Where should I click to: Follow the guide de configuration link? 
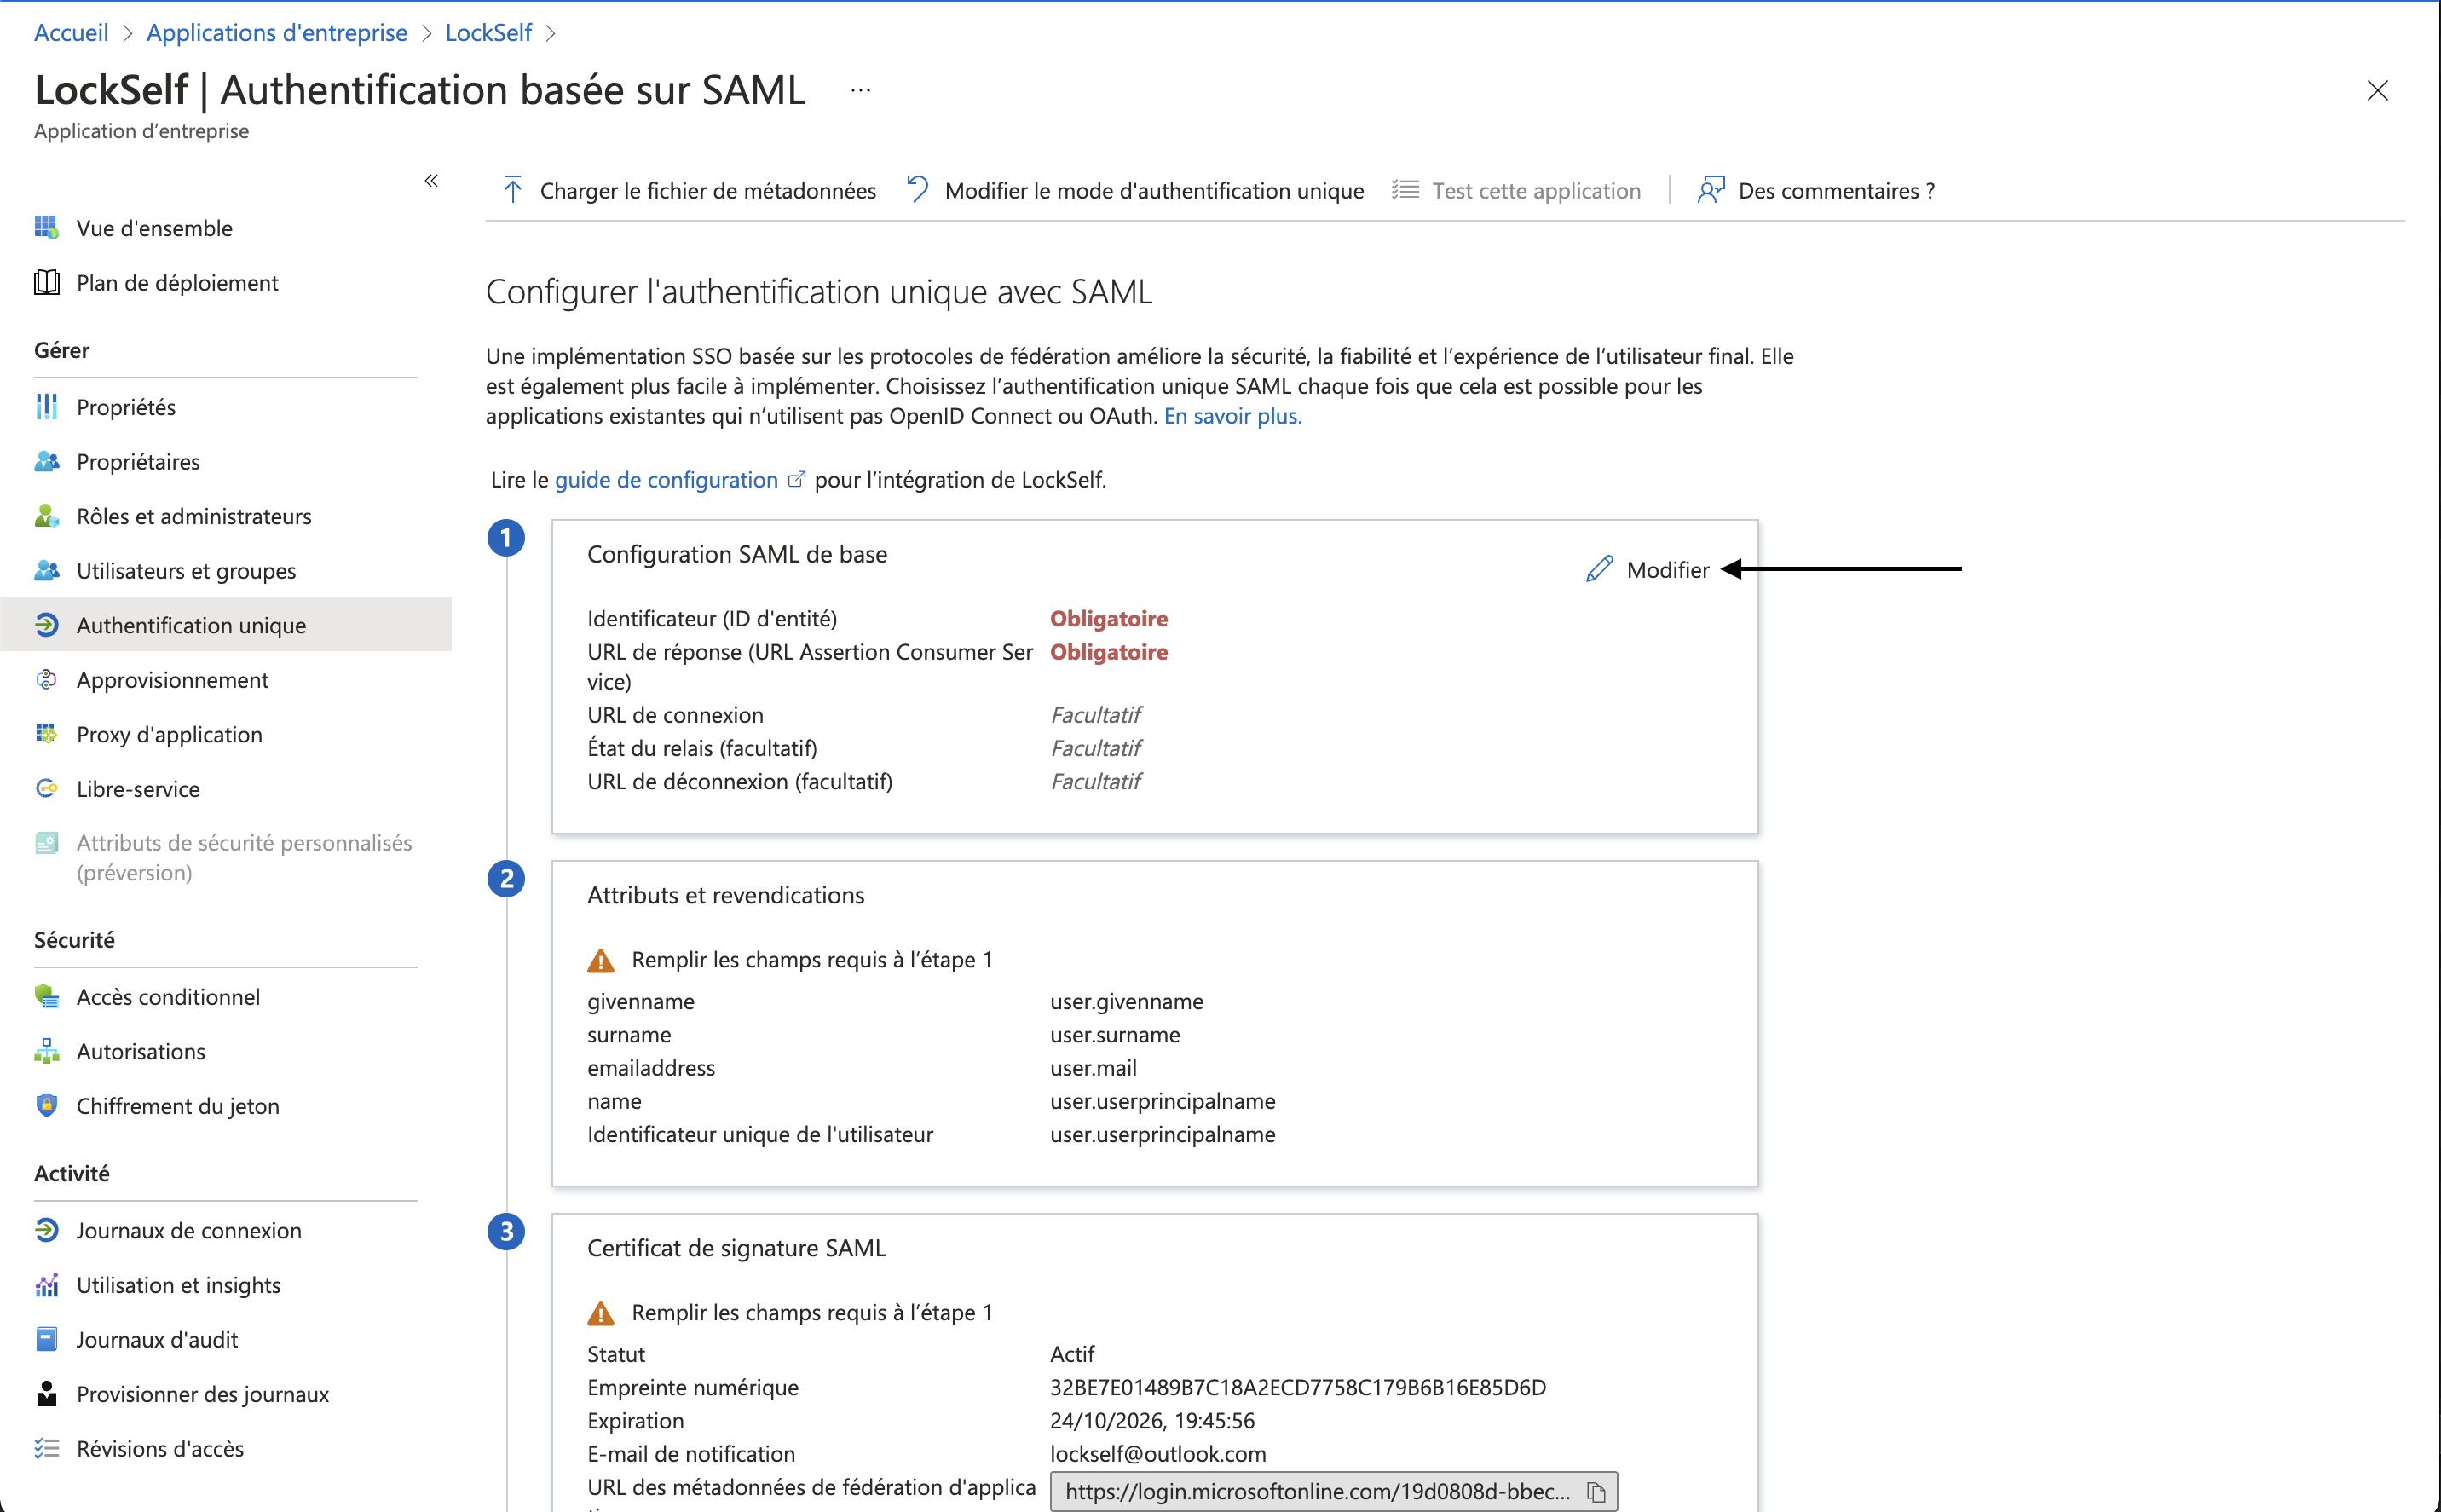666,480
